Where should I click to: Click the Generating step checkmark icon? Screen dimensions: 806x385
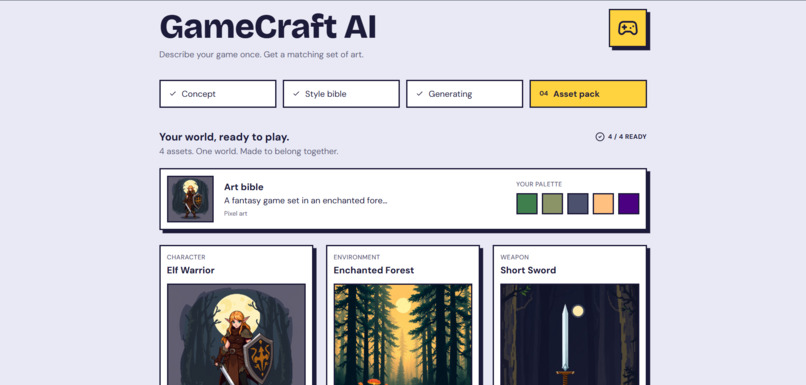pyautogui.click(x=419, y=94)
